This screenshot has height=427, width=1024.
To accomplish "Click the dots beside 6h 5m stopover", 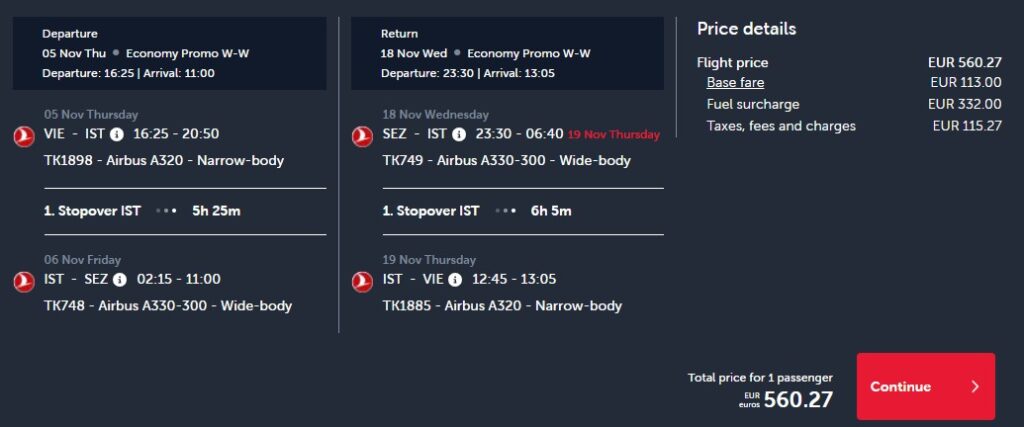I will click(504, 212).
